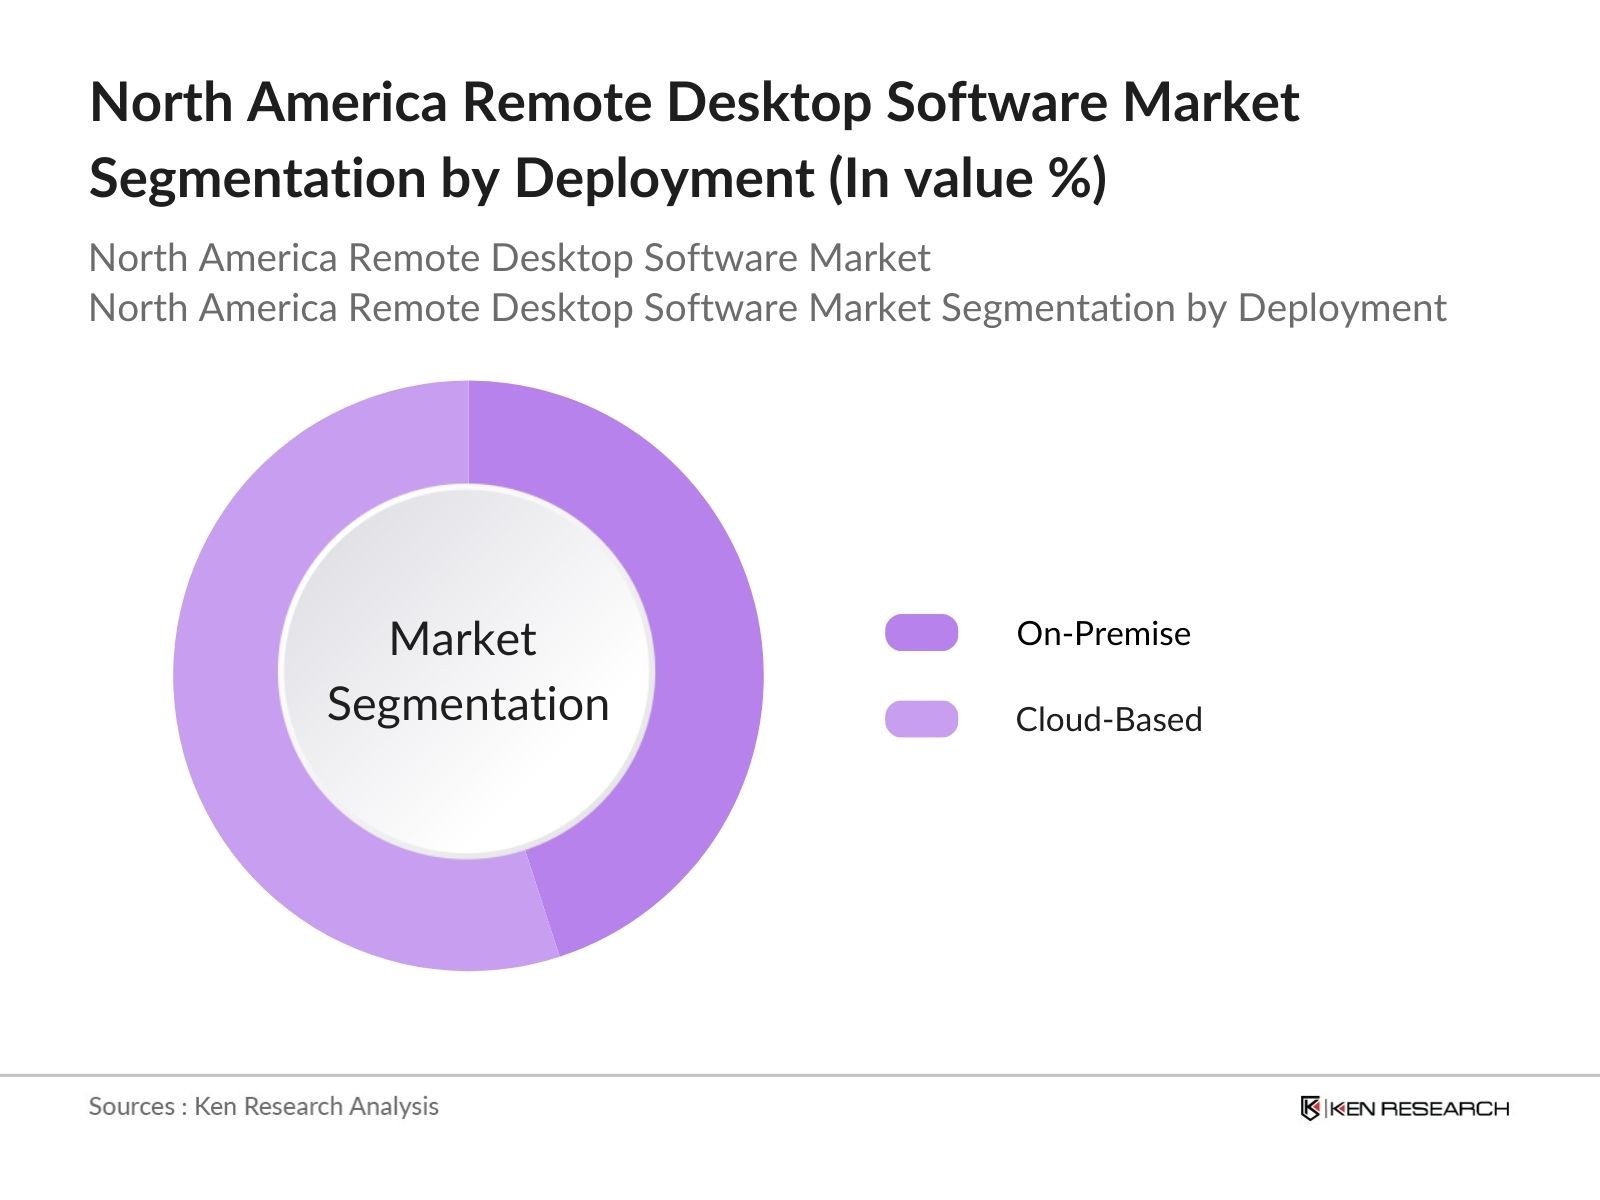
Task: Click the segment boundary at the donut's top
Action: point(468,432)
